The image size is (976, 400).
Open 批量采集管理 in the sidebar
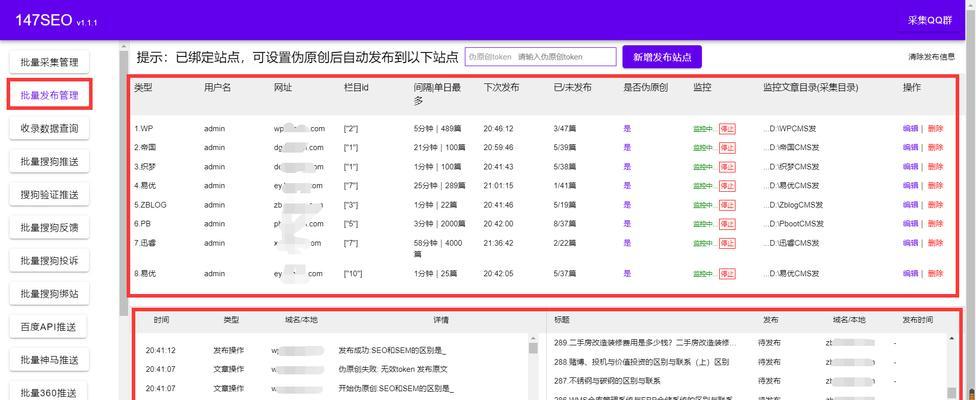[49, 62]
